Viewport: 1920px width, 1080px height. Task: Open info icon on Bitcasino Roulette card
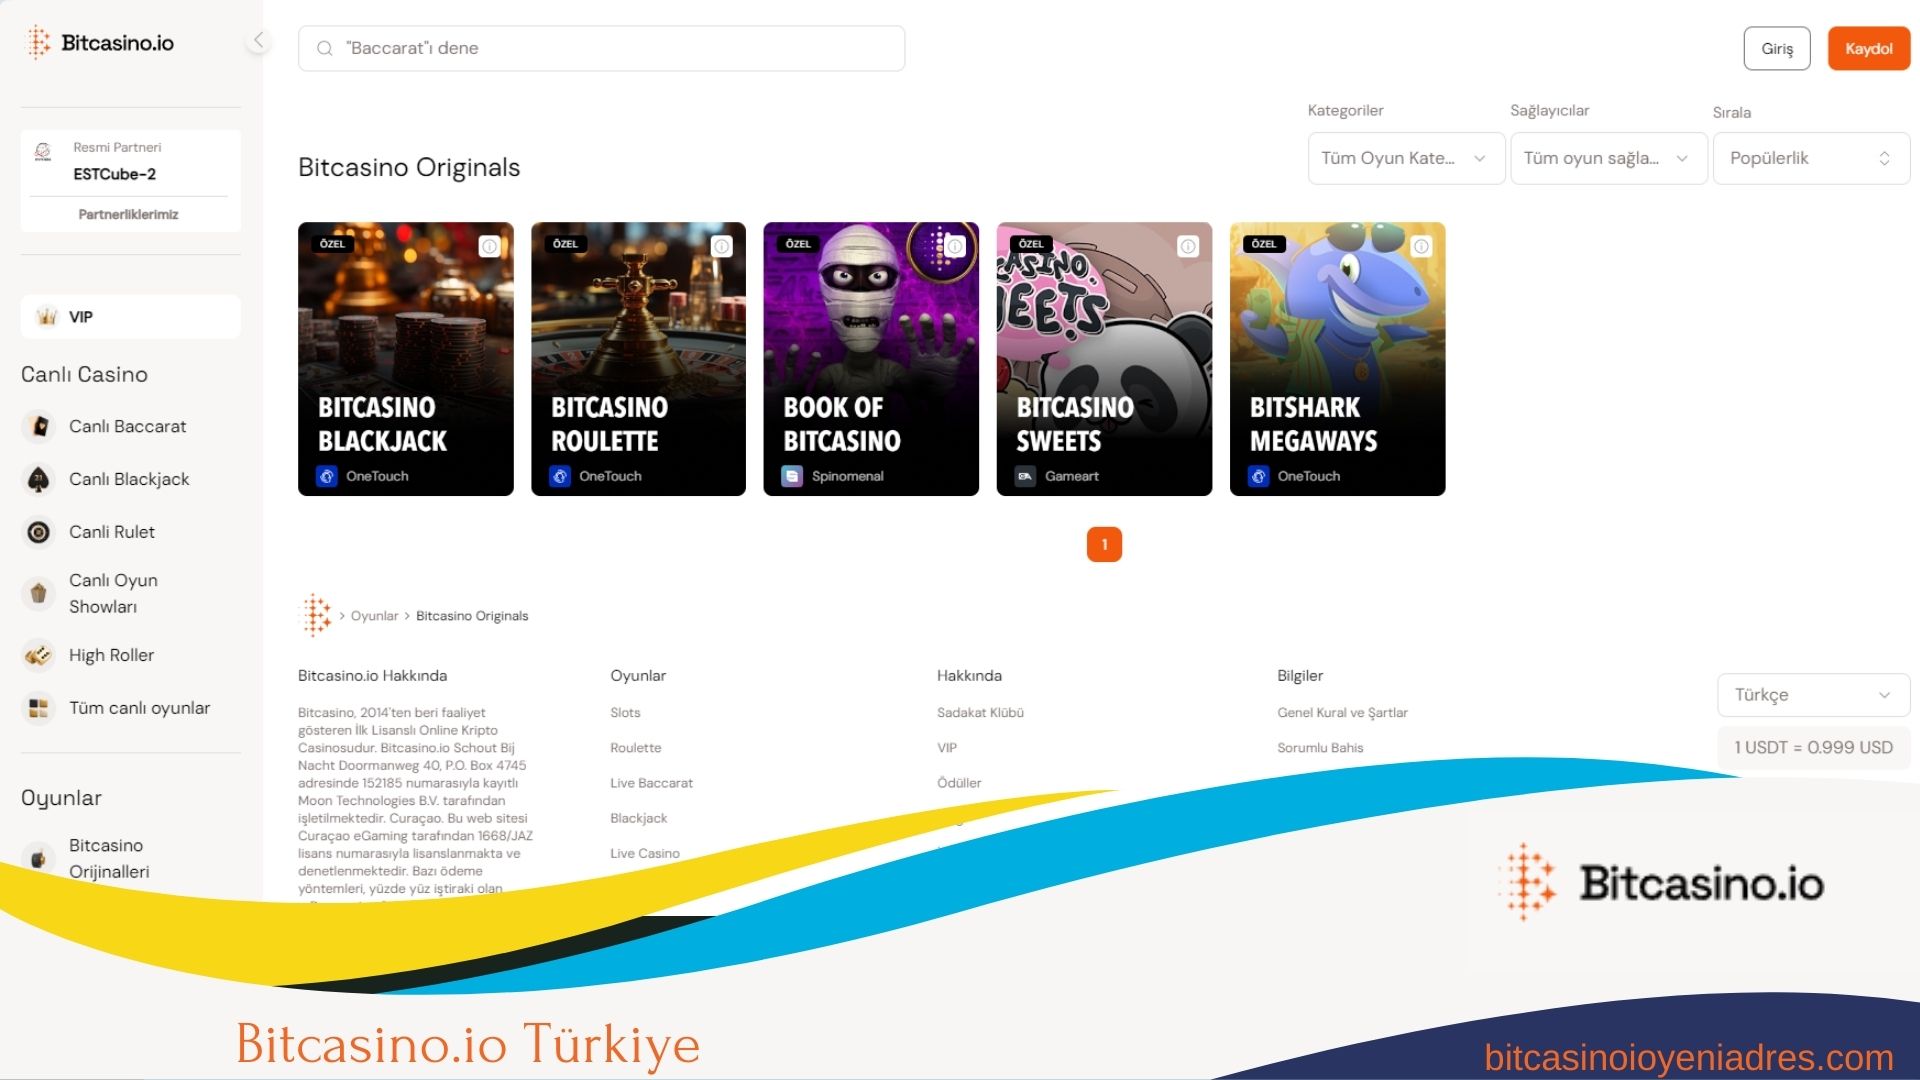722,246
